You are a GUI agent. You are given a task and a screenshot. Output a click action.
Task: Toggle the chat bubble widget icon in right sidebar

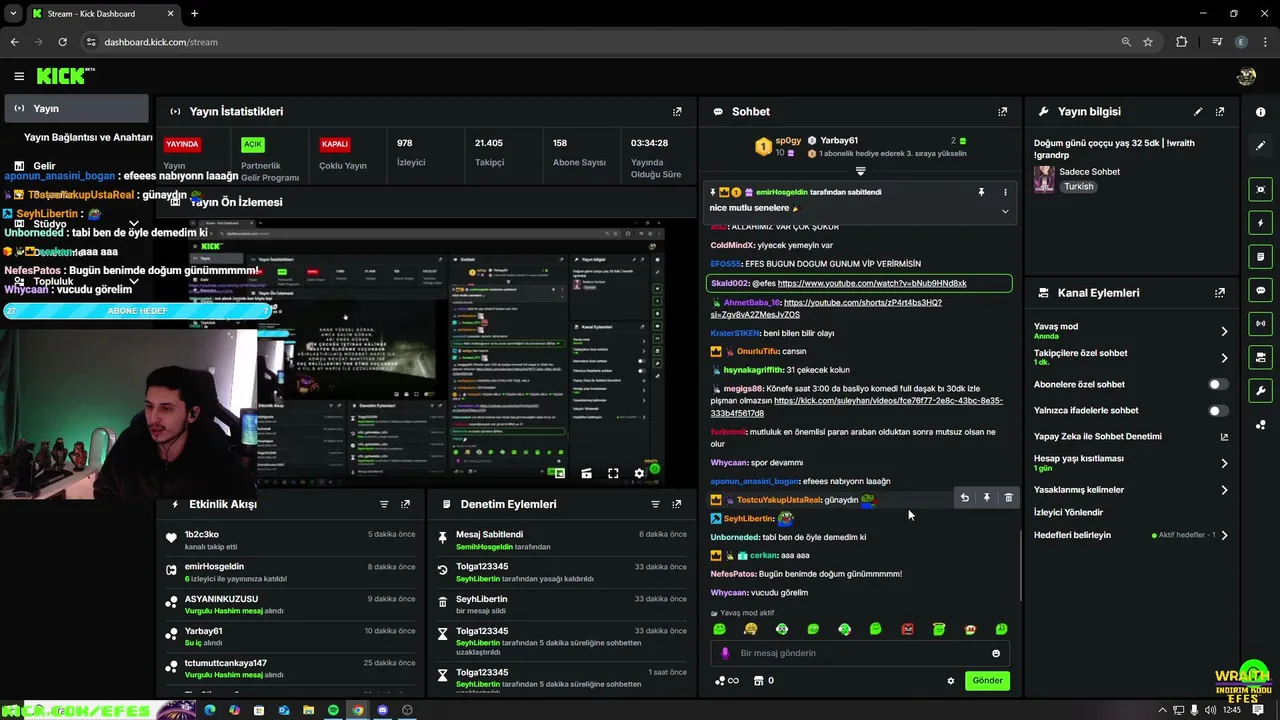click(1260, 290)
